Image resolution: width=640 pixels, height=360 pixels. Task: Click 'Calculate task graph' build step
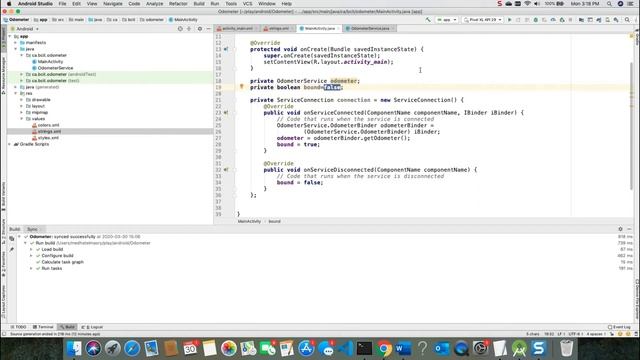[62, 262]
